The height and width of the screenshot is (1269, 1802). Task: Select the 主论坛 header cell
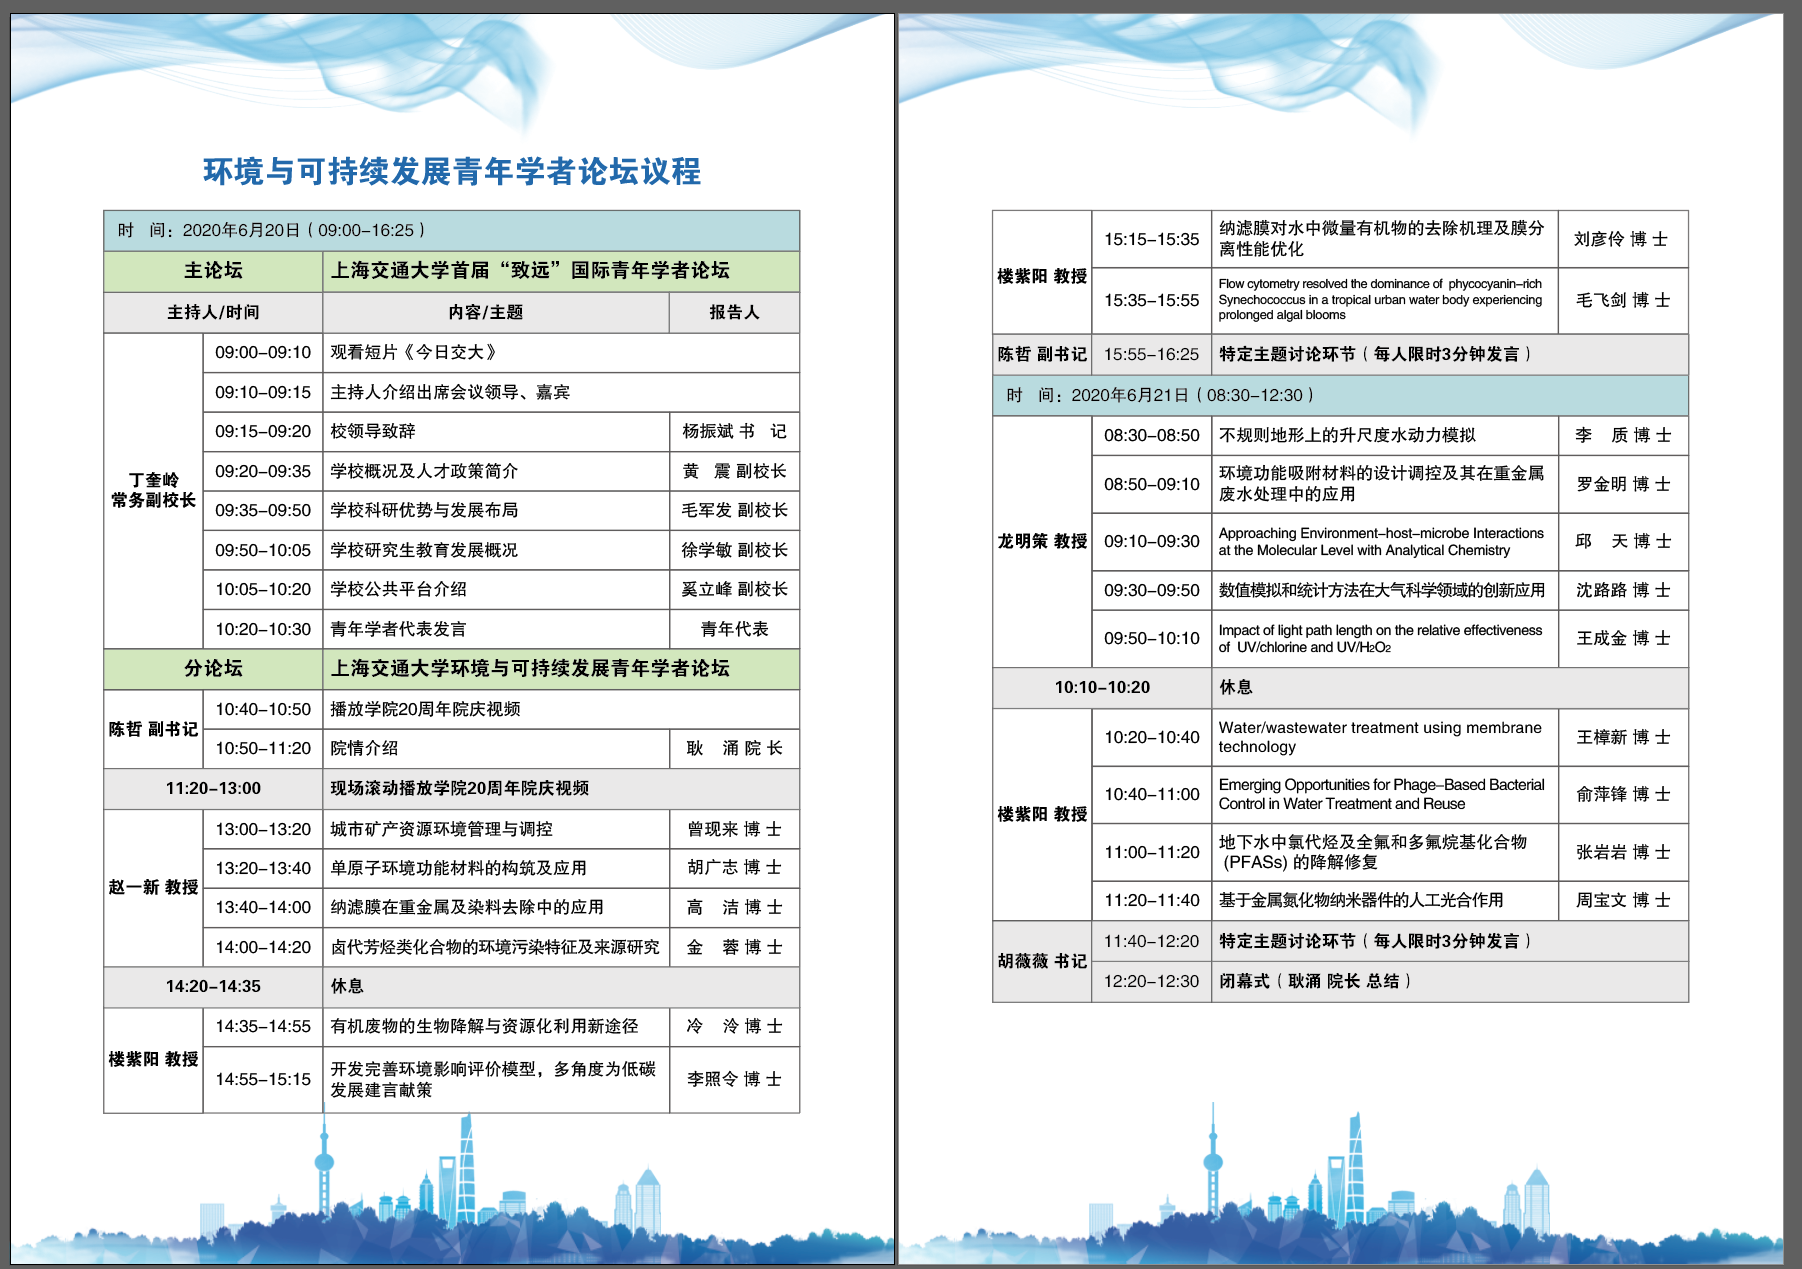pos(216,269)
